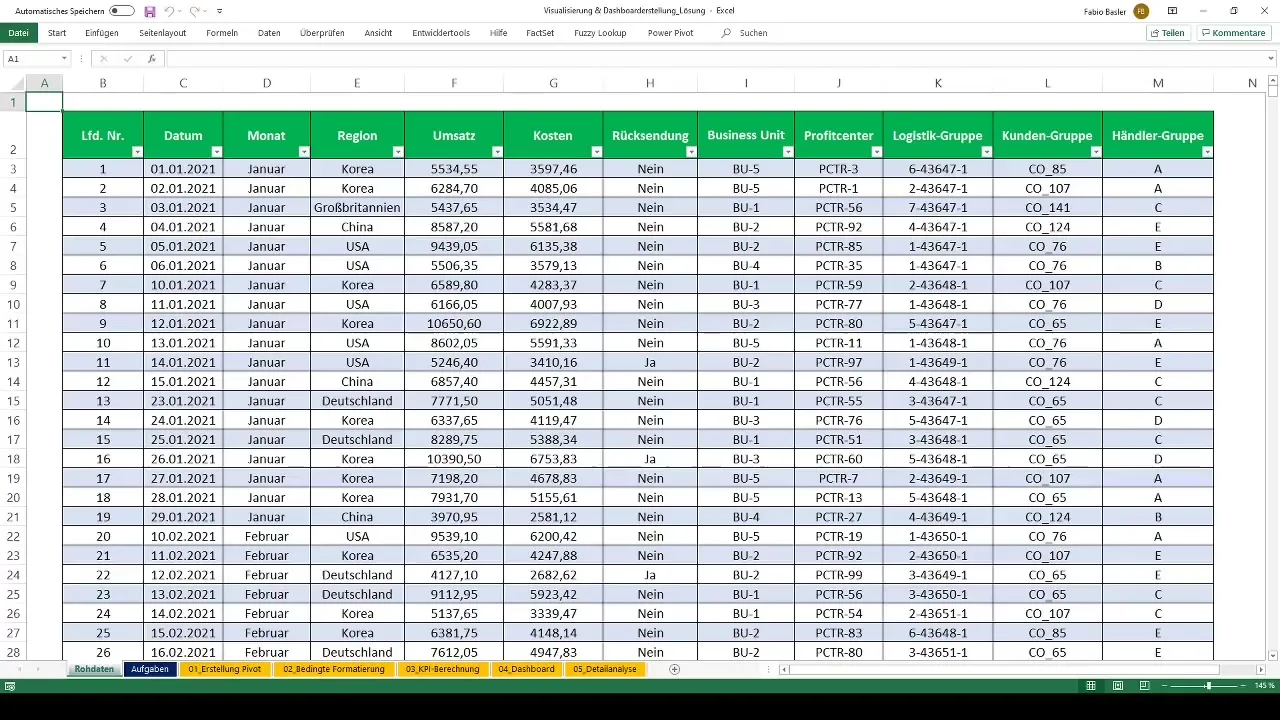The width and height of the screenshot is (1280, 720).
Task: Click the Suchen search magnifier icon
Action: click(726, 33)
